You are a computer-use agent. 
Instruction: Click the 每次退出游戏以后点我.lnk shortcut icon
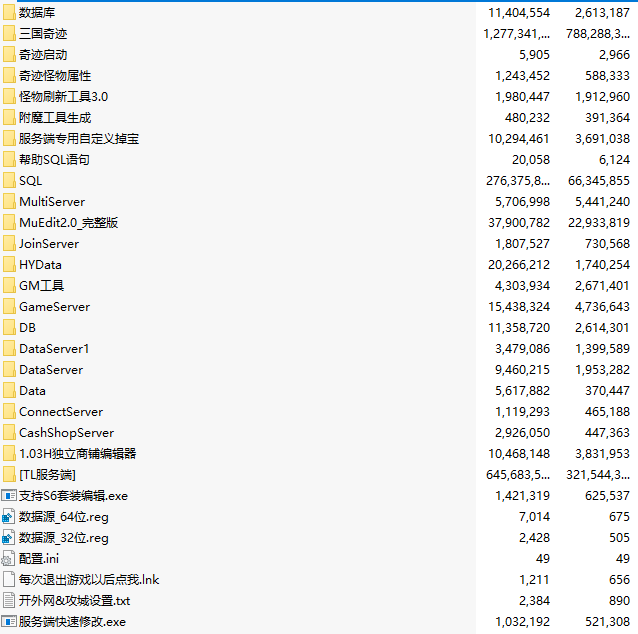[9, 579]
